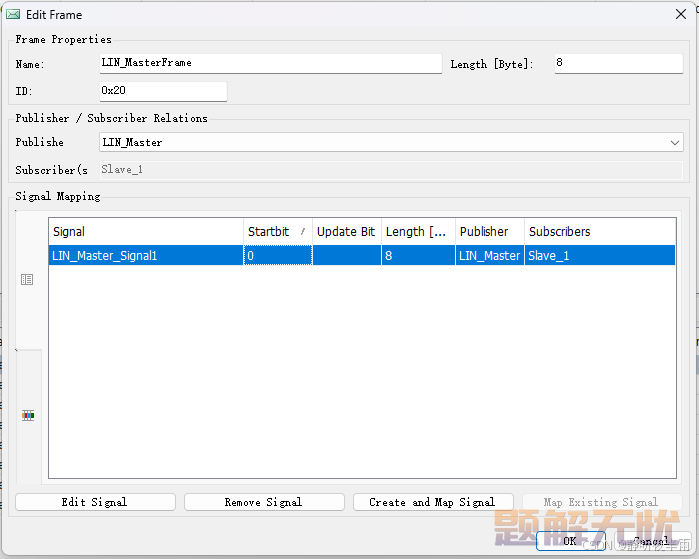Sort by the Update Bit column header
The image size is (699, 559).
(x=347, y=231)
